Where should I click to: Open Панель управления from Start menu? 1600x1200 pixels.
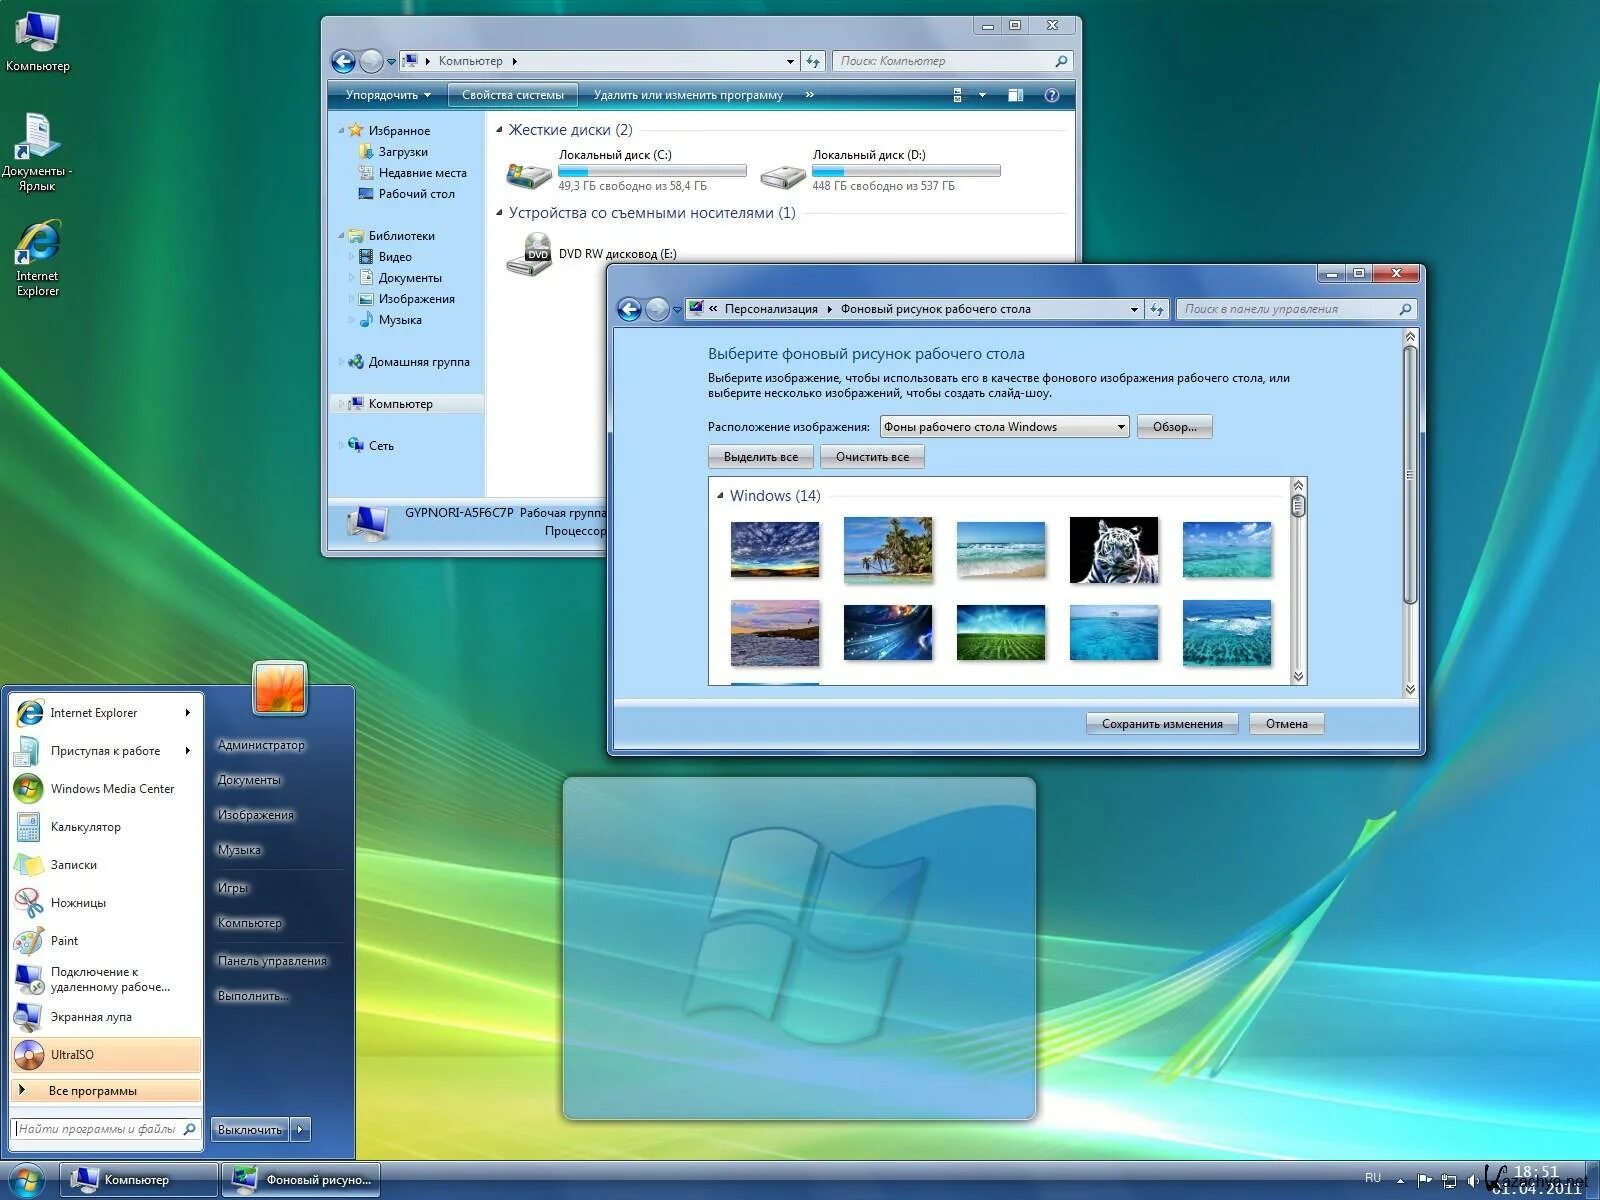tap(272, 961)
